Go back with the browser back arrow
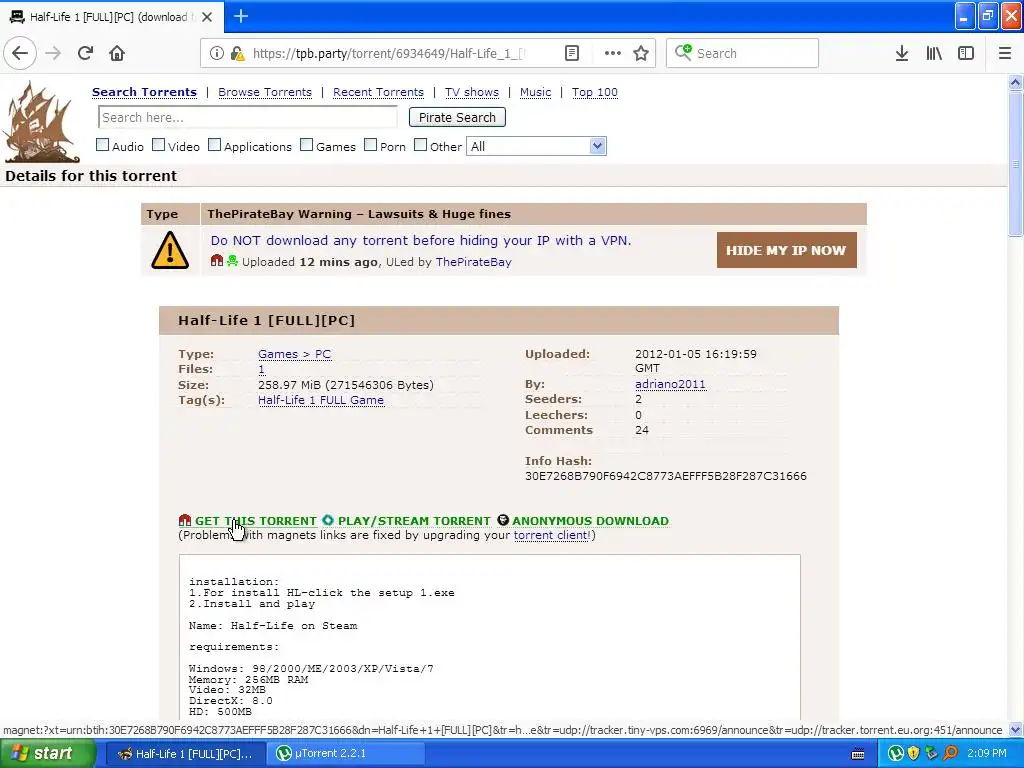The height and width of the screenshot is (768, 1024). click(x=20, y=53)
